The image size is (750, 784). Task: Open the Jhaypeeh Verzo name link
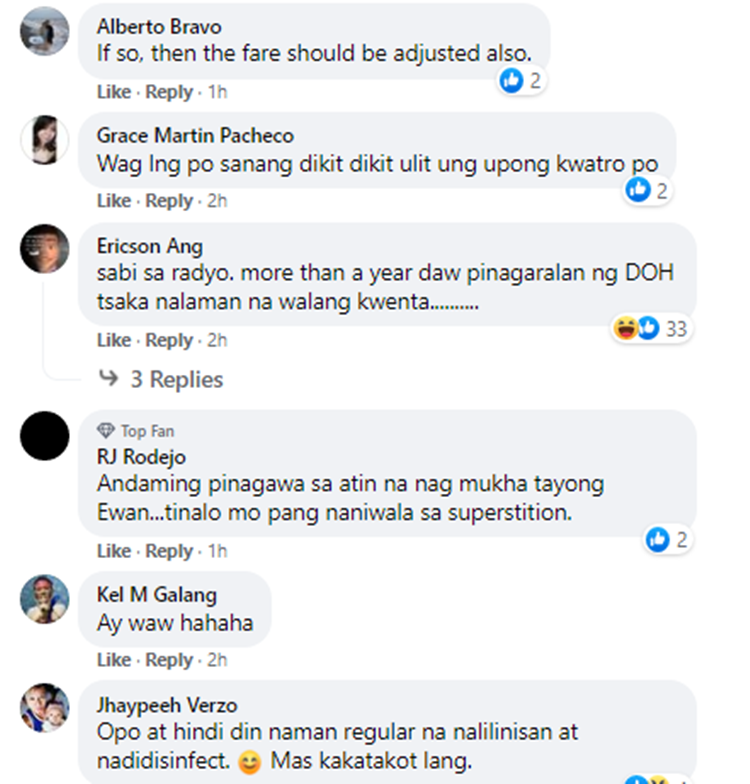[x=167, y=706]
